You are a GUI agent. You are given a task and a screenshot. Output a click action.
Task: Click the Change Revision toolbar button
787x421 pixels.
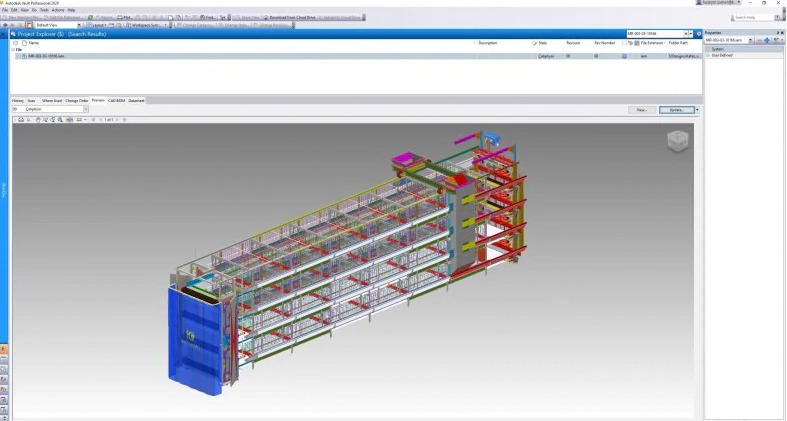(x=272, y=25)
